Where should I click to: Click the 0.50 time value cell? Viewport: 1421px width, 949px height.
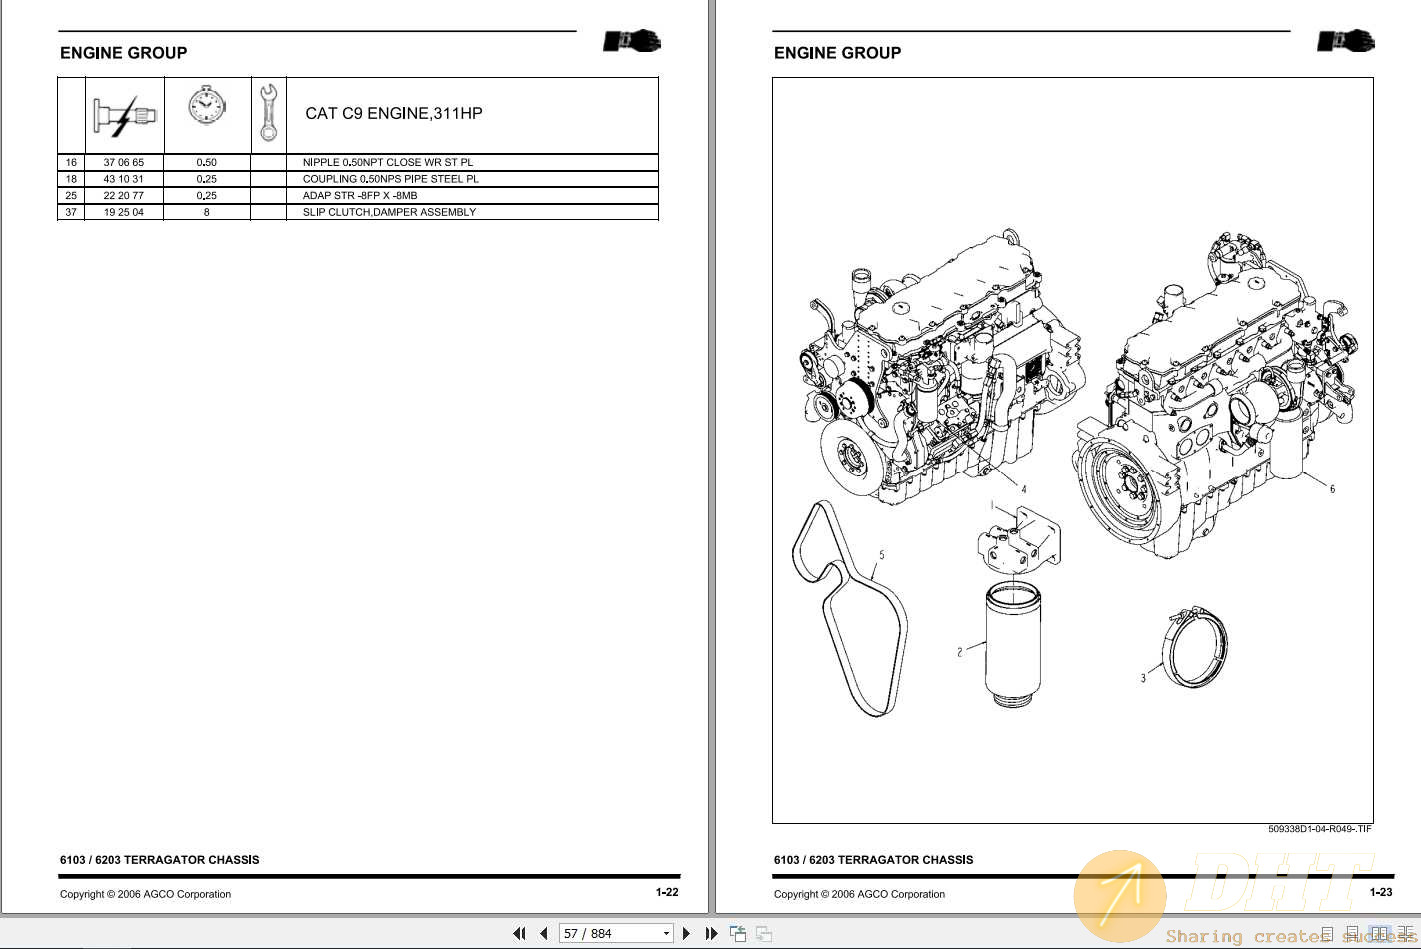(x=207, y=162)
